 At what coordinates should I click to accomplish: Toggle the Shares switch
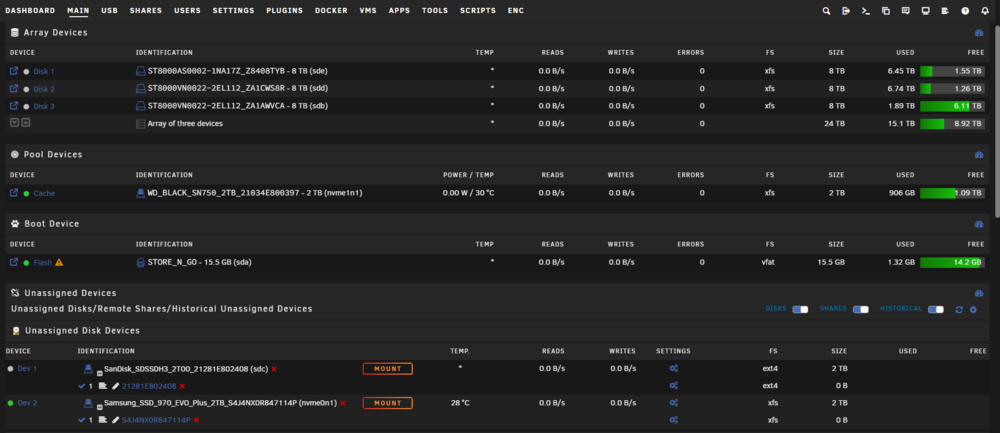[x=861, y=309]
